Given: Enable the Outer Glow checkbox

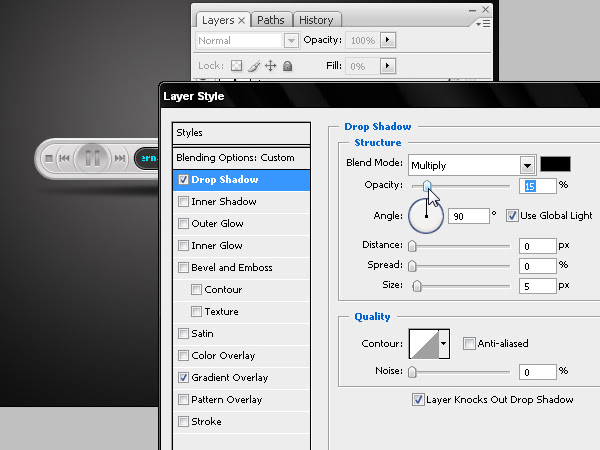Looking at the screenshot, I should [x=183, y=223].
